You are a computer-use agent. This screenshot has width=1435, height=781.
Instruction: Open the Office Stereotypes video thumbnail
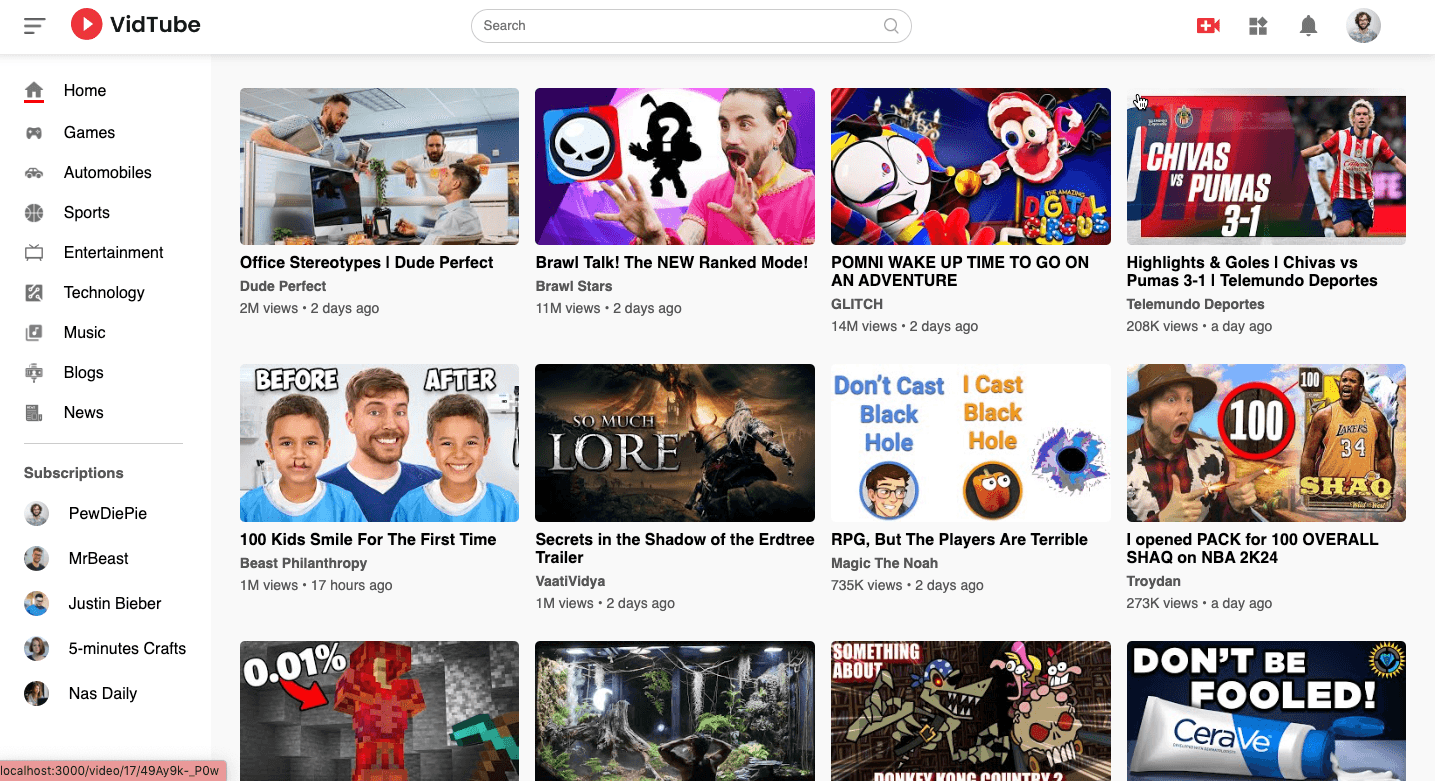click(x=379, y=166)
